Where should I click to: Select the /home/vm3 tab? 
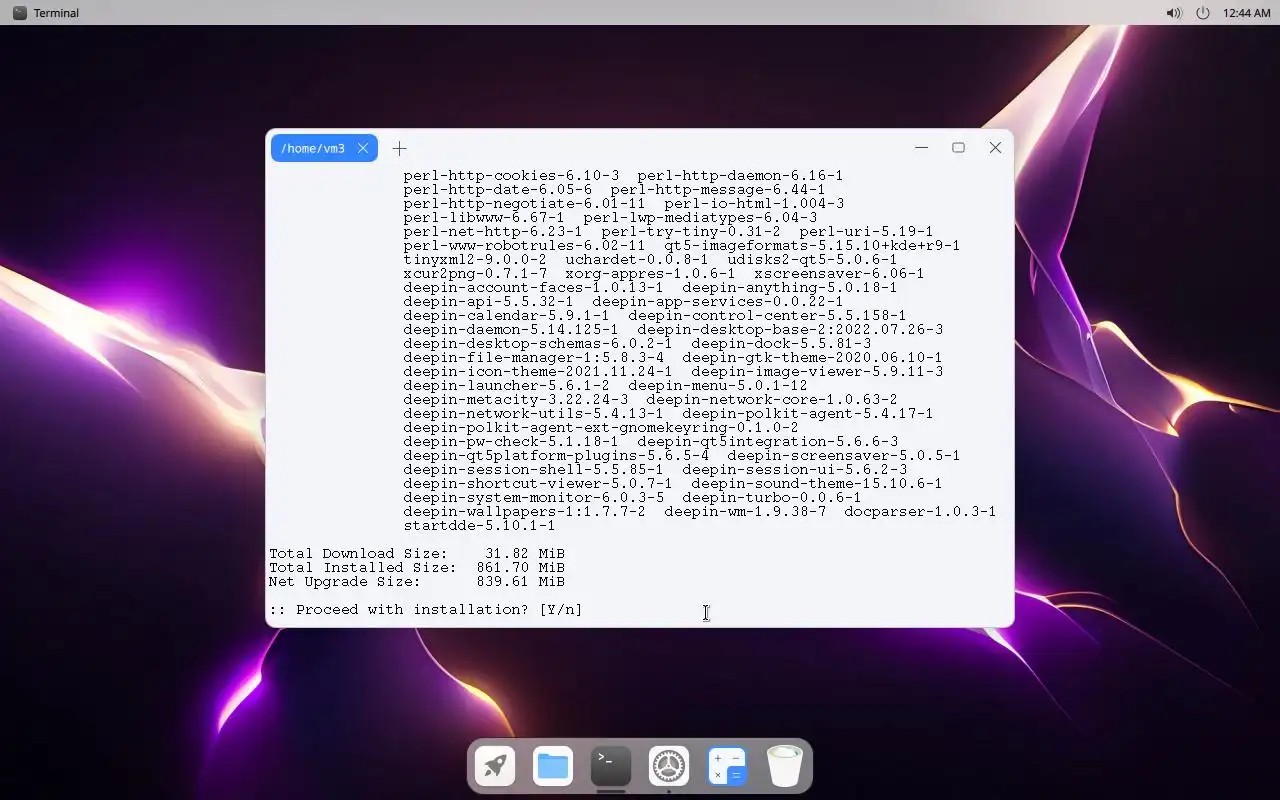click(324, 148)
